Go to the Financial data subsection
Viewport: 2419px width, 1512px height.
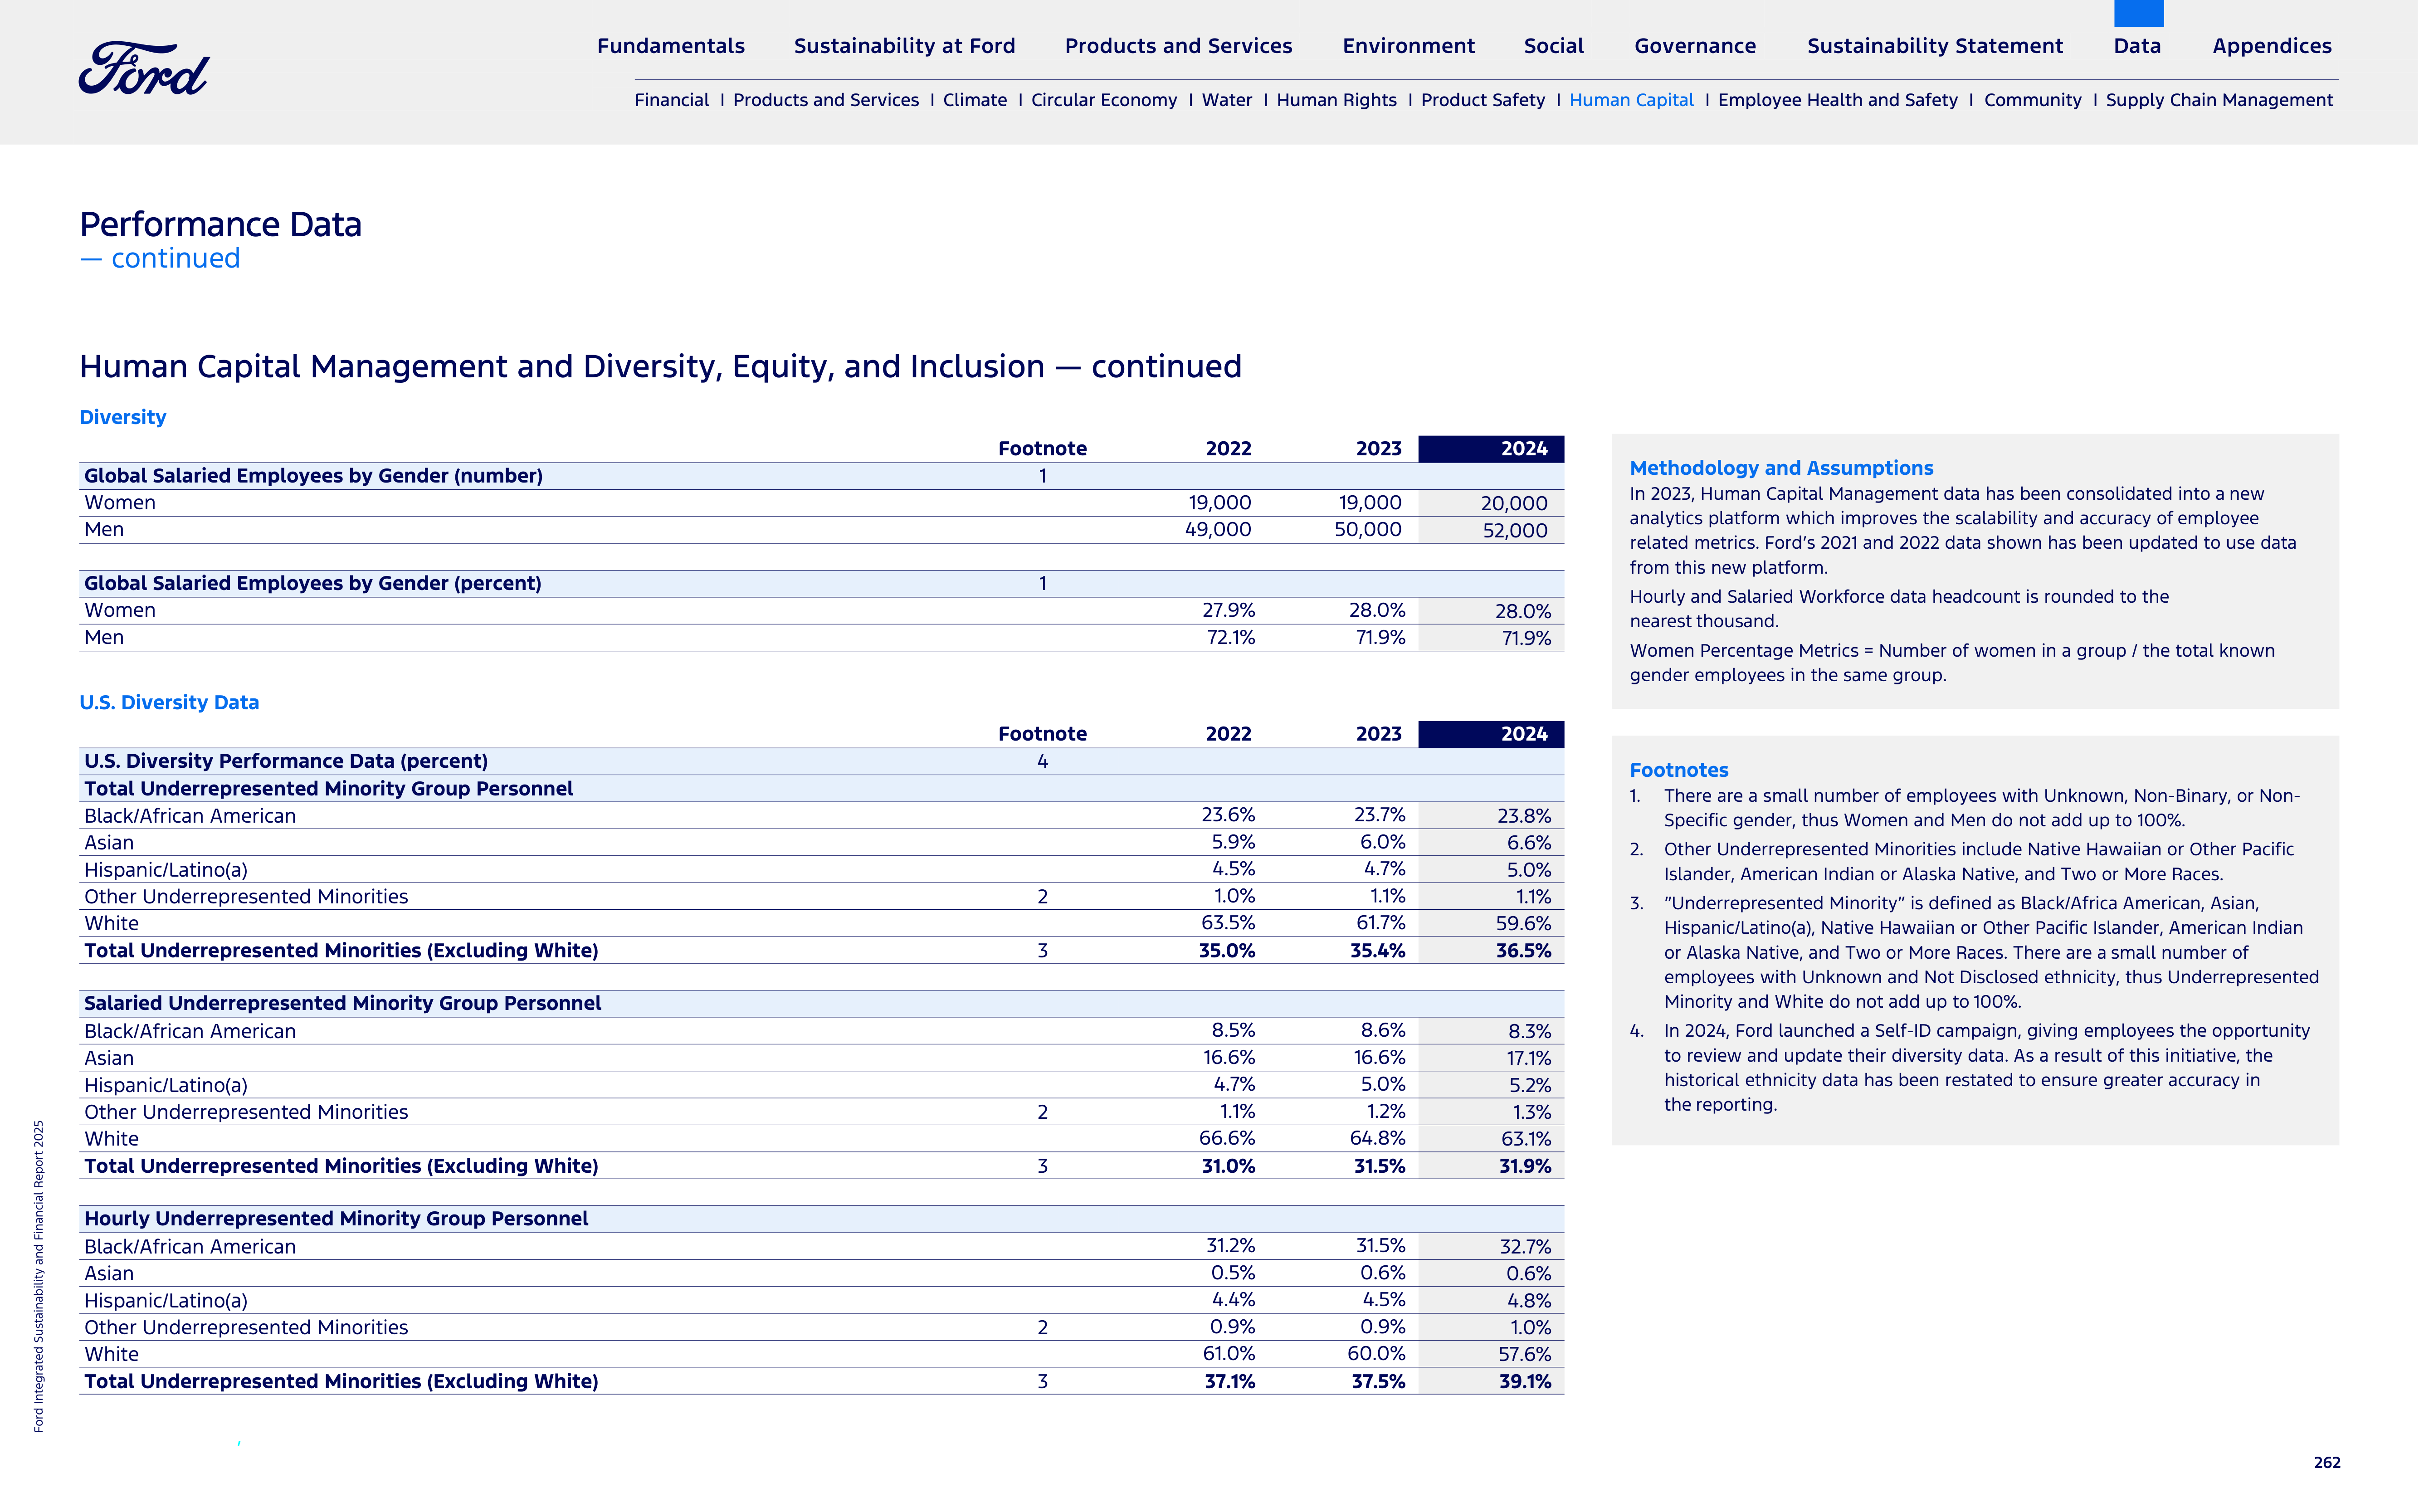671,100
